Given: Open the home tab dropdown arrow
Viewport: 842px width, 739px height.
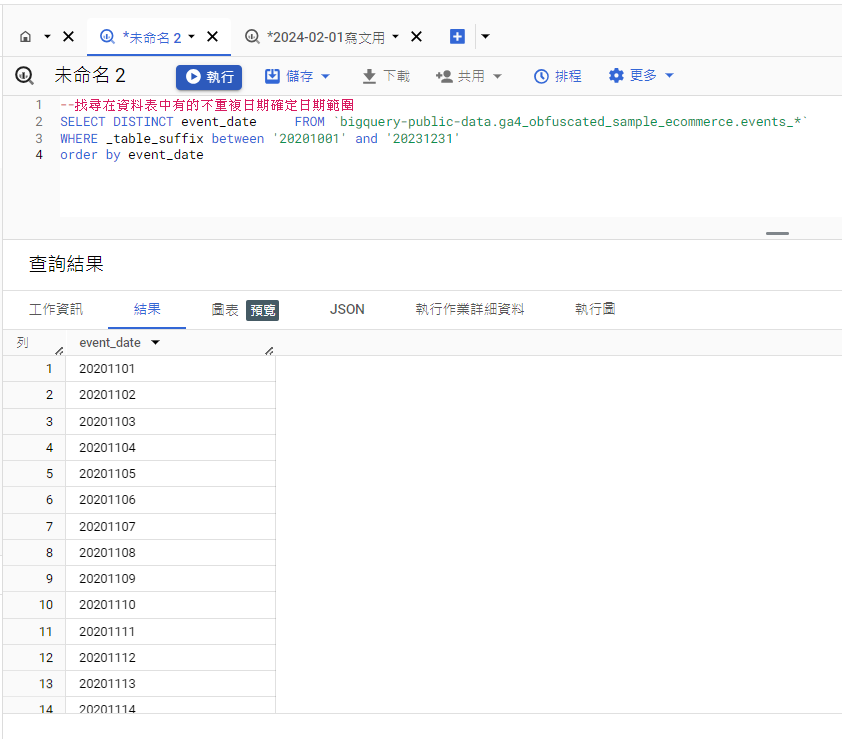Looking at the screenshot, I should click(x=47, y=37).
